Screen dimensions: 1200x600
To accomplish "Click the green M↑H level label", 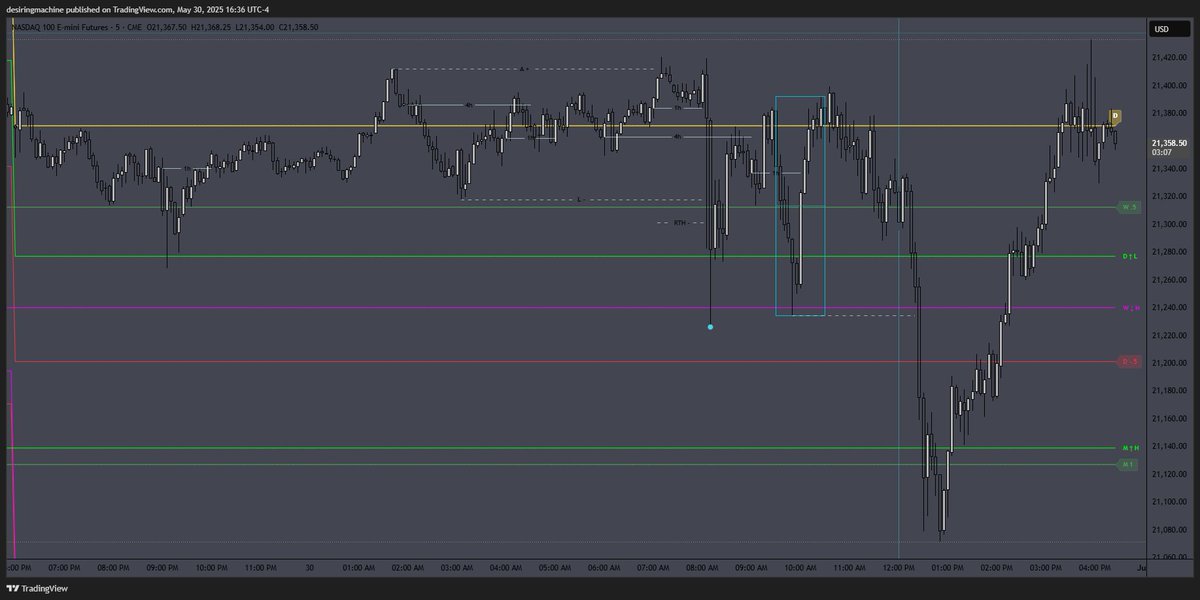I will click(1130, 448).
